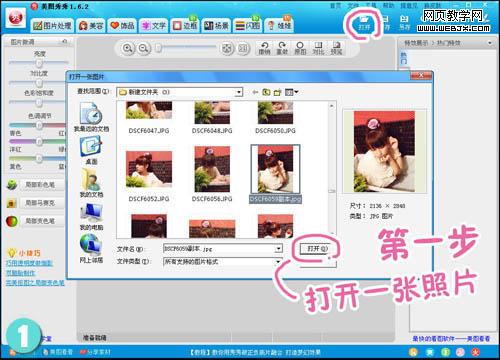Click the back arrow icon in dialog
This screenshot has width=500, height=360.
click(255, 92)
